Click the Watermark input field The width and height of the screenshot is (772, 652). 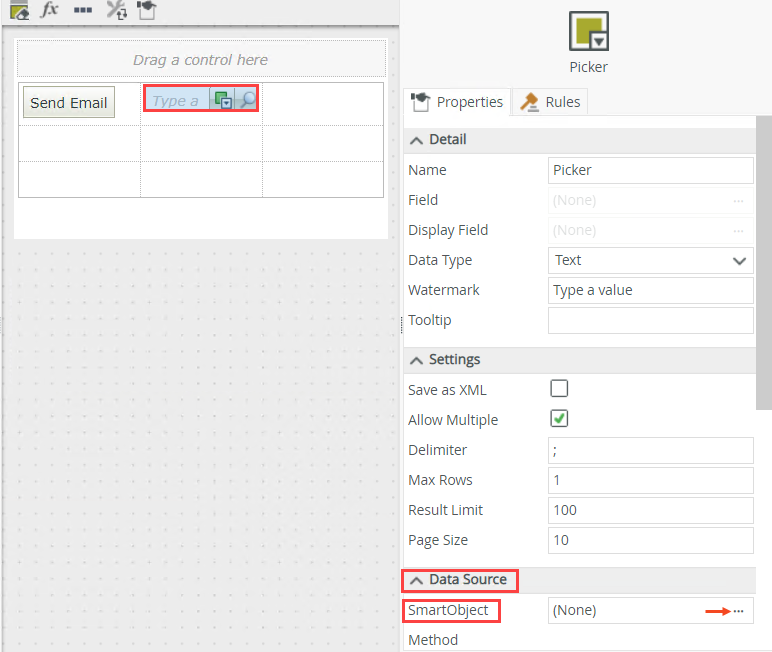point(650,290)
